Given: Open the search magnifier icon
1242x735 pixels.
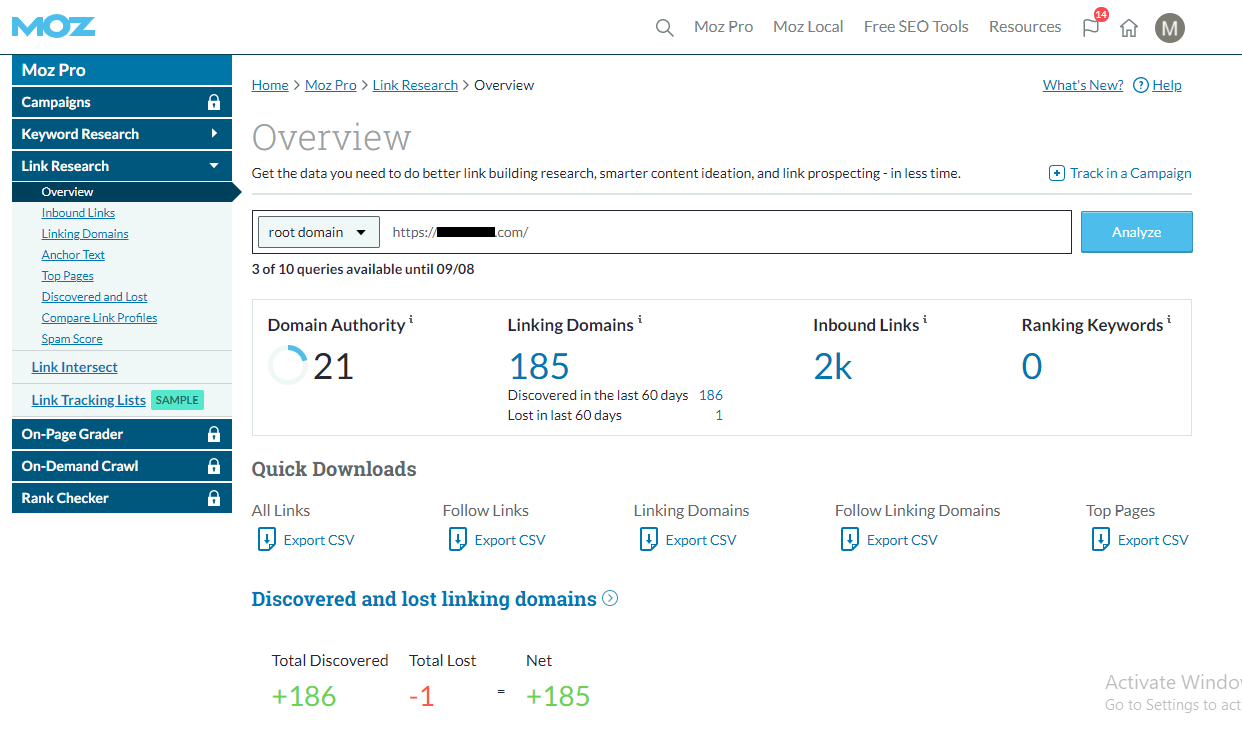Looking at the screenshot, I should (664, 28).
